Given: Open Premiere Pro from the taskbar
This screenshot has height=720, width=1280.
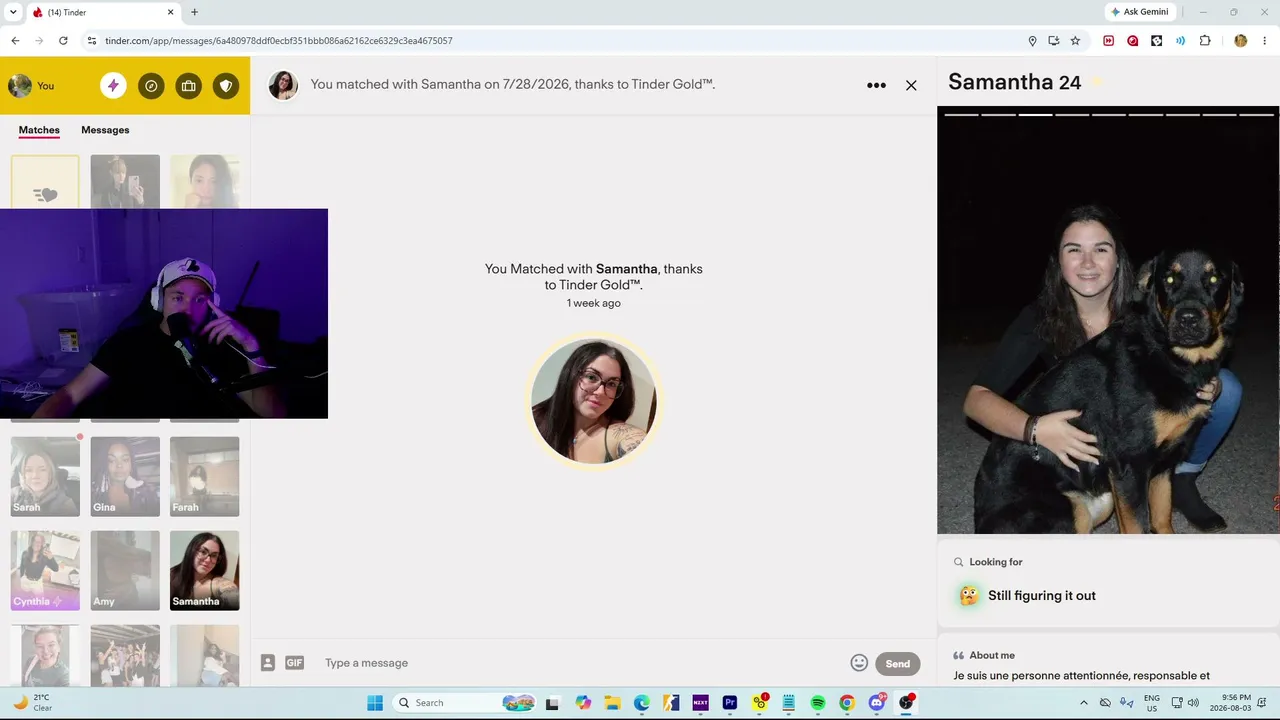Looking at the screenshot, I should 729,703.
